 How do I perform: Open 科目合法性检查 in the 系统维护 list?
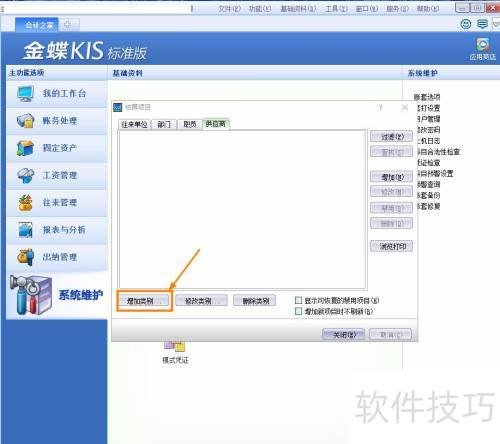(439, 152)
